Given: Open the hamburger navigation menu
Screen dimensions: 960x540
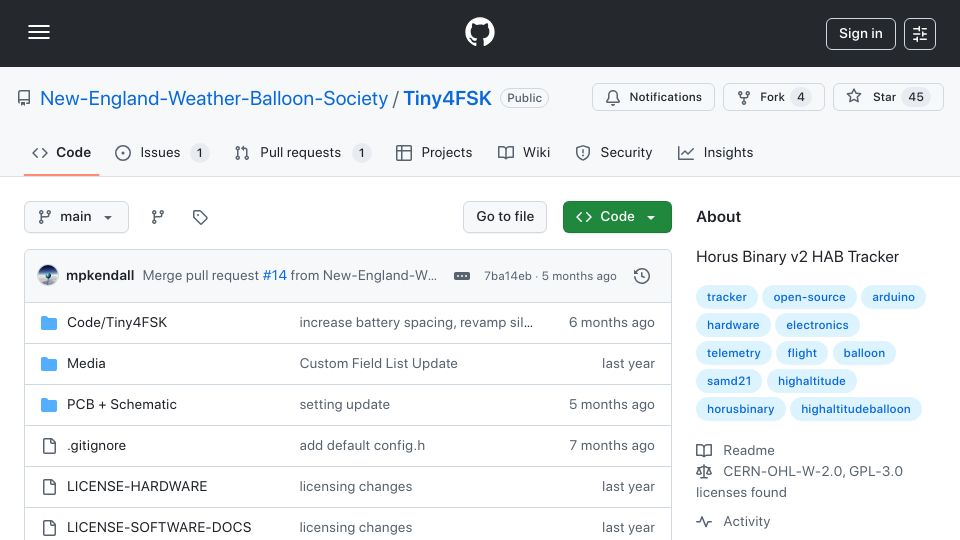Looking at the screenshot, I should point(39,32).
